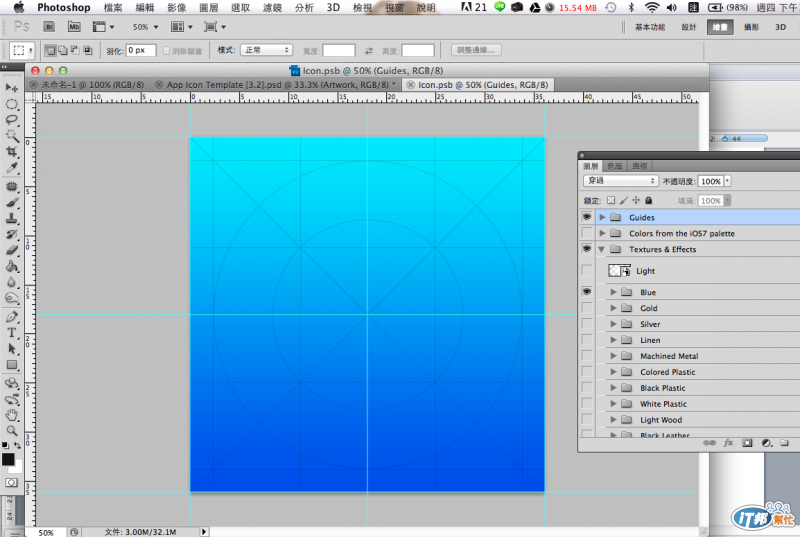Screen dimensions: 800x537
Task: Show the Gold layer group
Action: (586, 309)
